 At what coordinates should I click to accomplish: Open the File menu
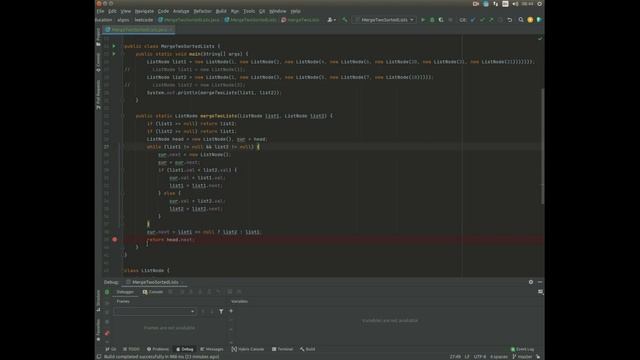(x=100, y=11)
